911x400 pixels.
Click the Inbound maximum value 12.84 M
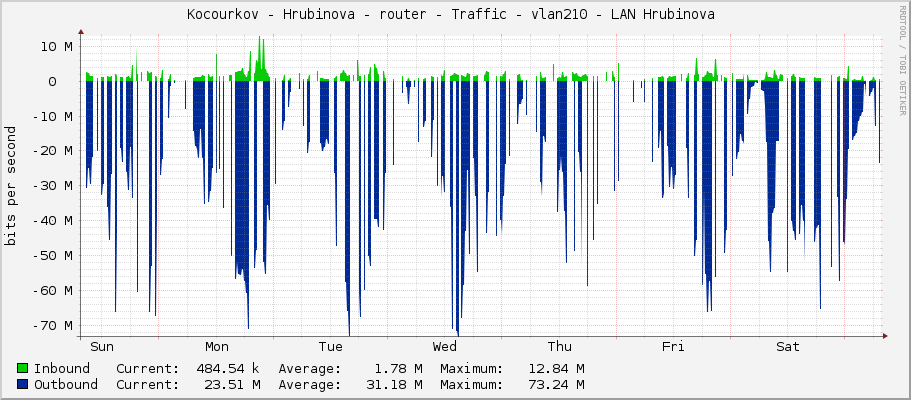click(x=556, y=369)
